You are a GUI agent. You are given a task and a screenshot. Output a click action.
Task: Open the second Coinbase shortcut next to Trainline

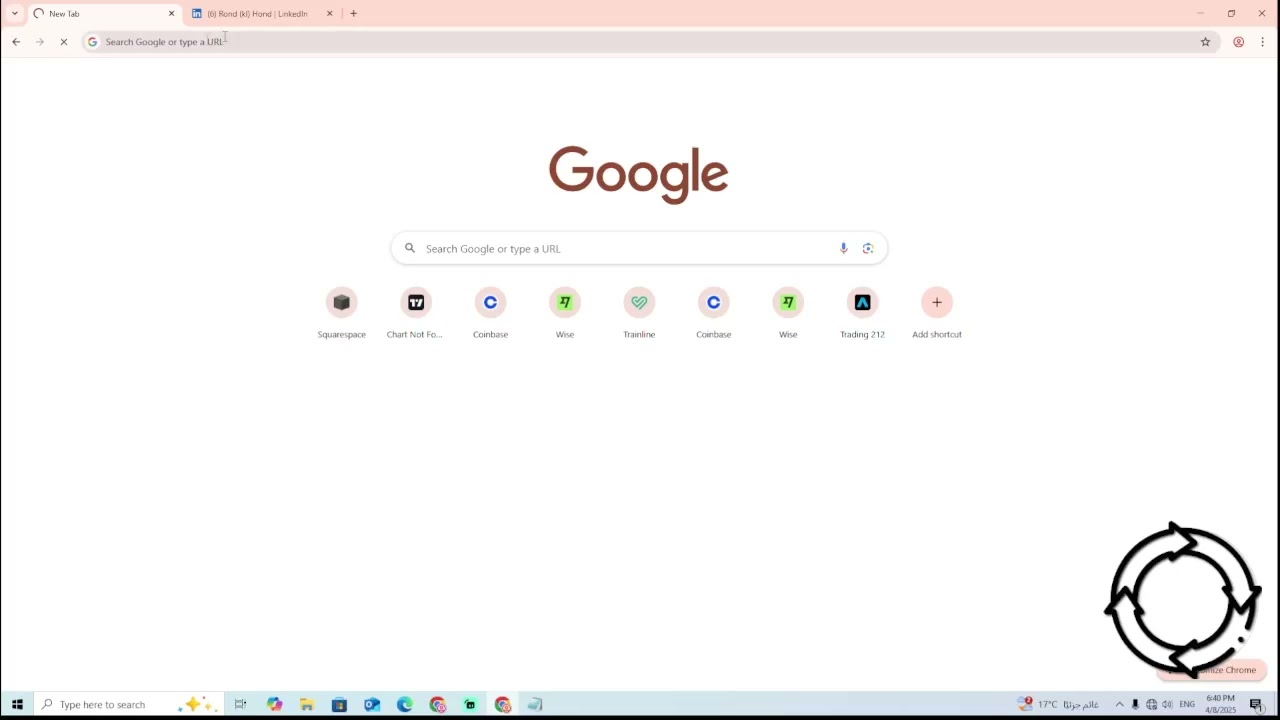pos(713,313)
